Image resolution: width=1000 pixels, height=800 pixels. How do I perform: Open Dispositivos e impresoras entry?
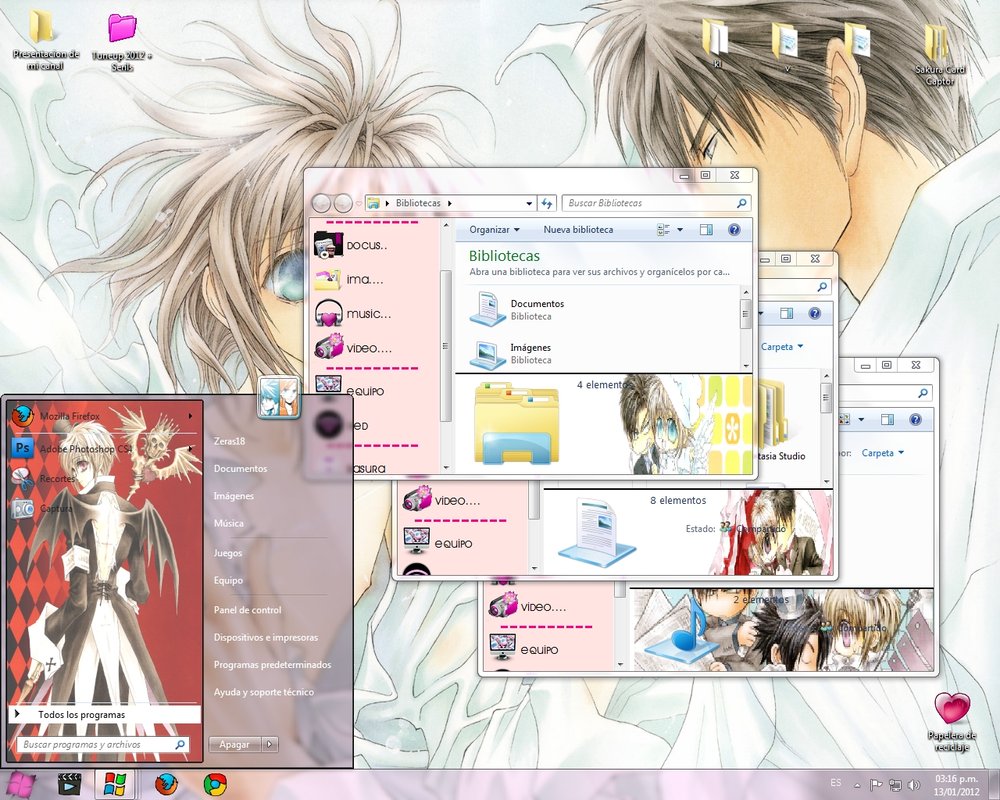(265, 637)
